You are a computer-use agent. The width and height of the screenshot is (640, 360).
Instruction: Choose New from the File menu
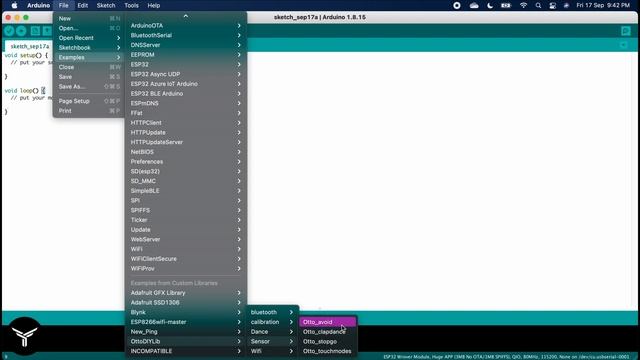point(88,18)
